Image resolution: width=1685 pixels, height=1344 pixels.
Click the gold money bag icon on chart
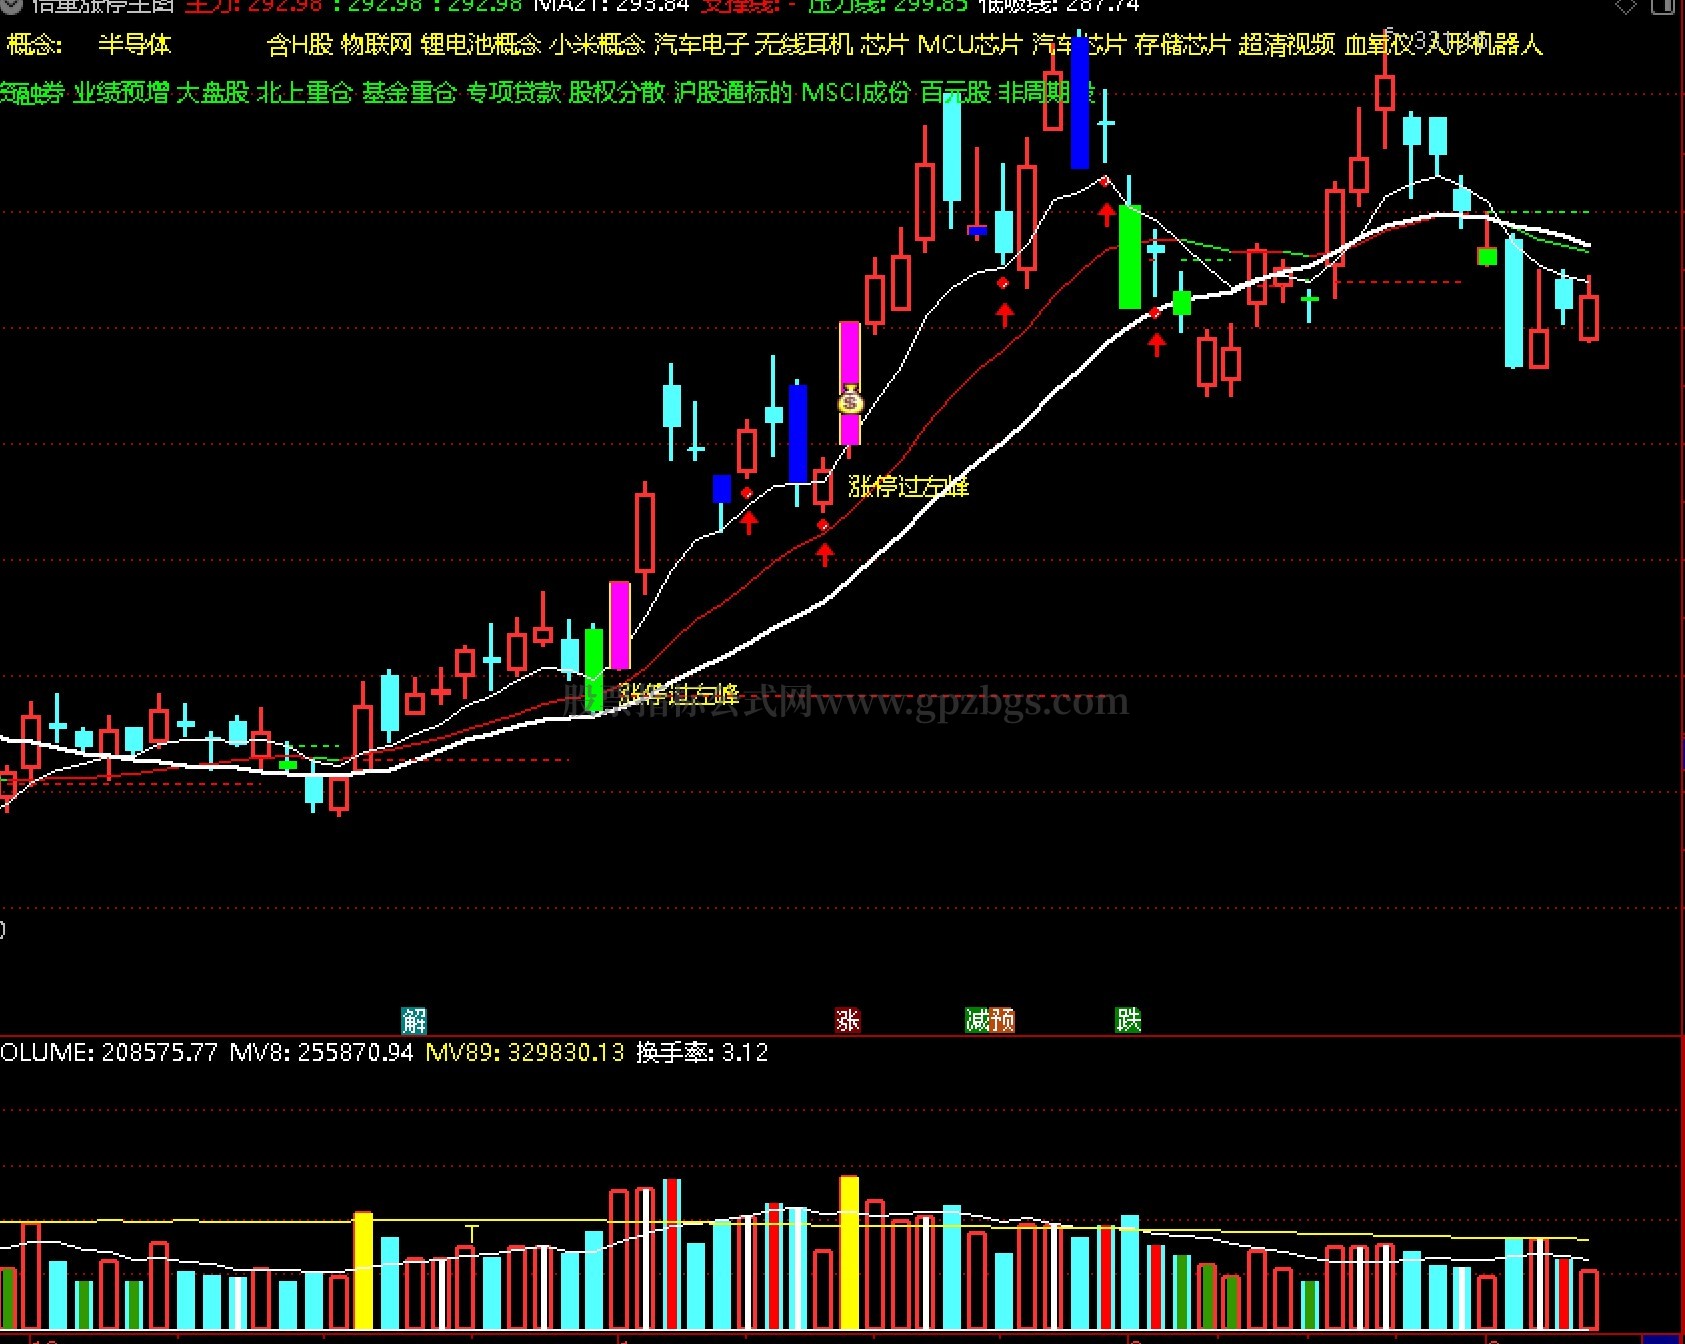(x=850, y=401)
